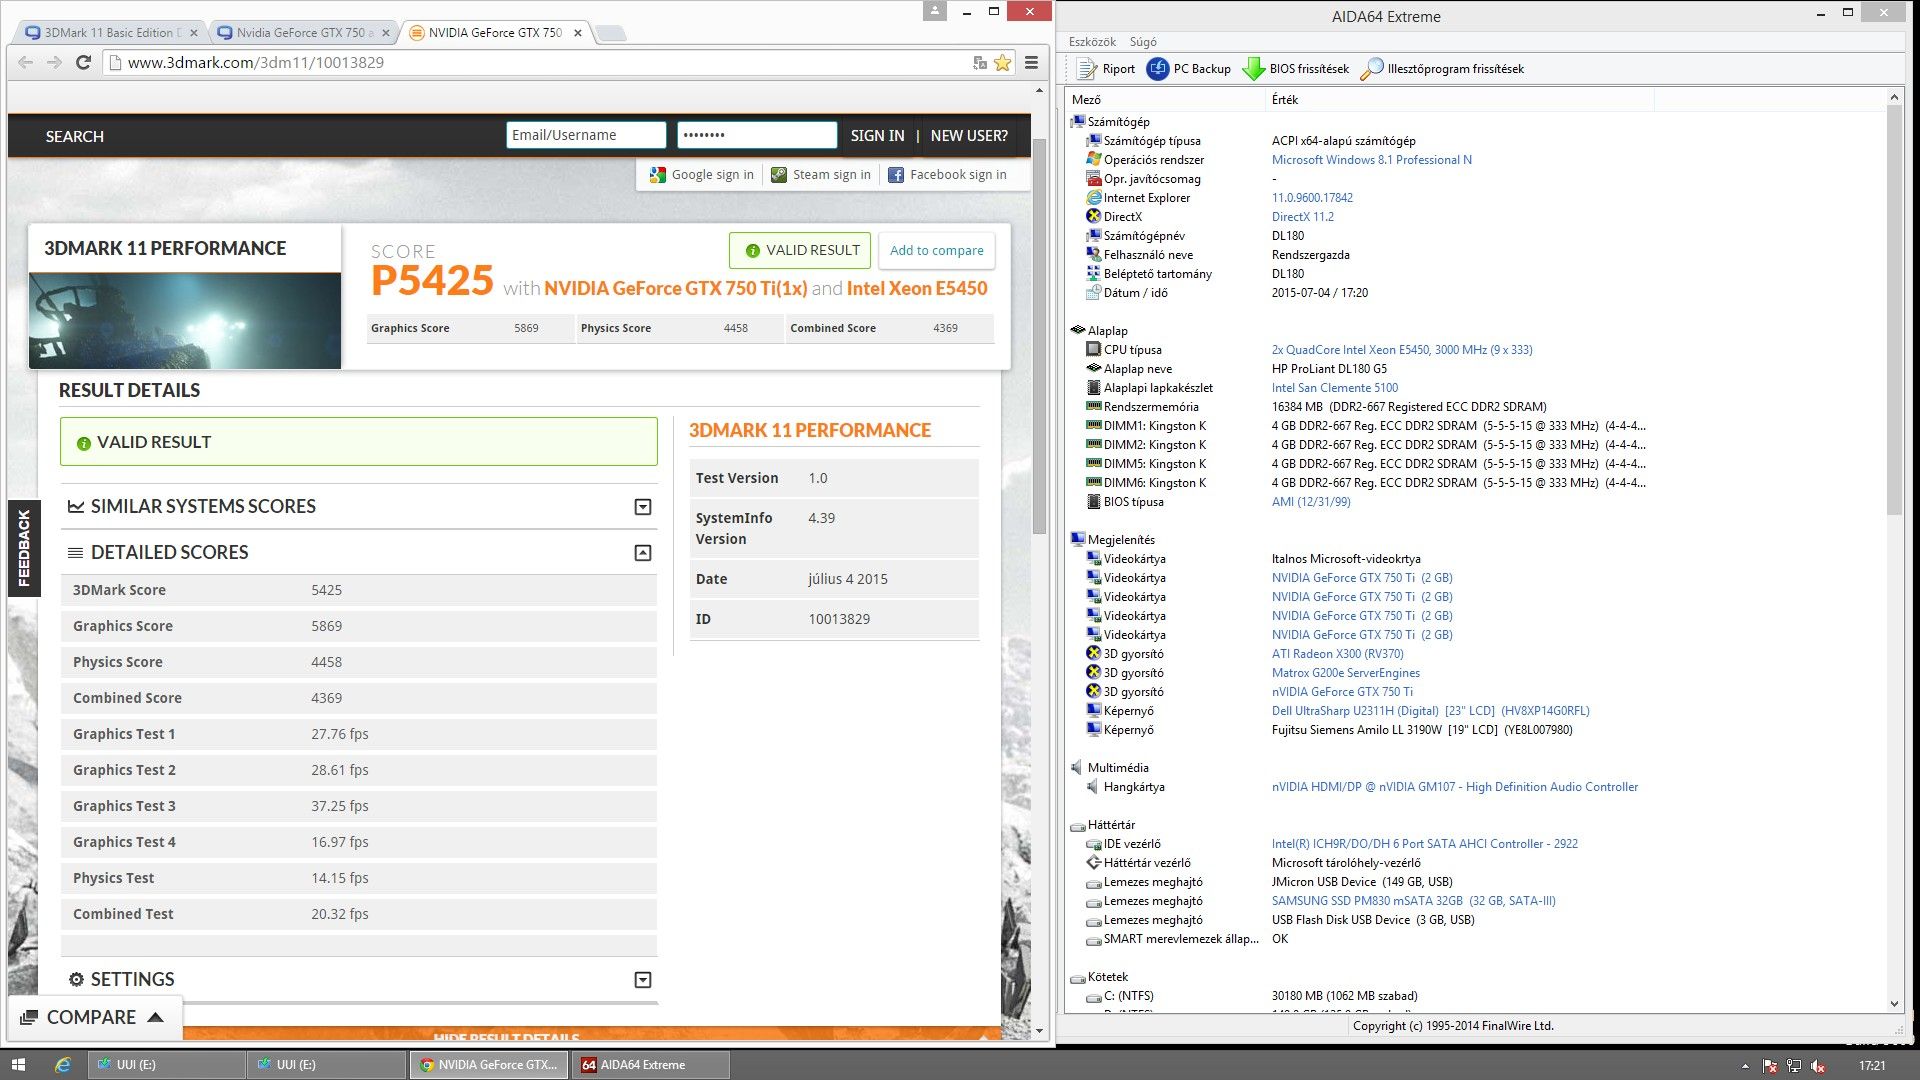Click the AIDA64 Extreme taskbar button
The height and width of the screenshot is (1080, 1920).
(650, 1065)
